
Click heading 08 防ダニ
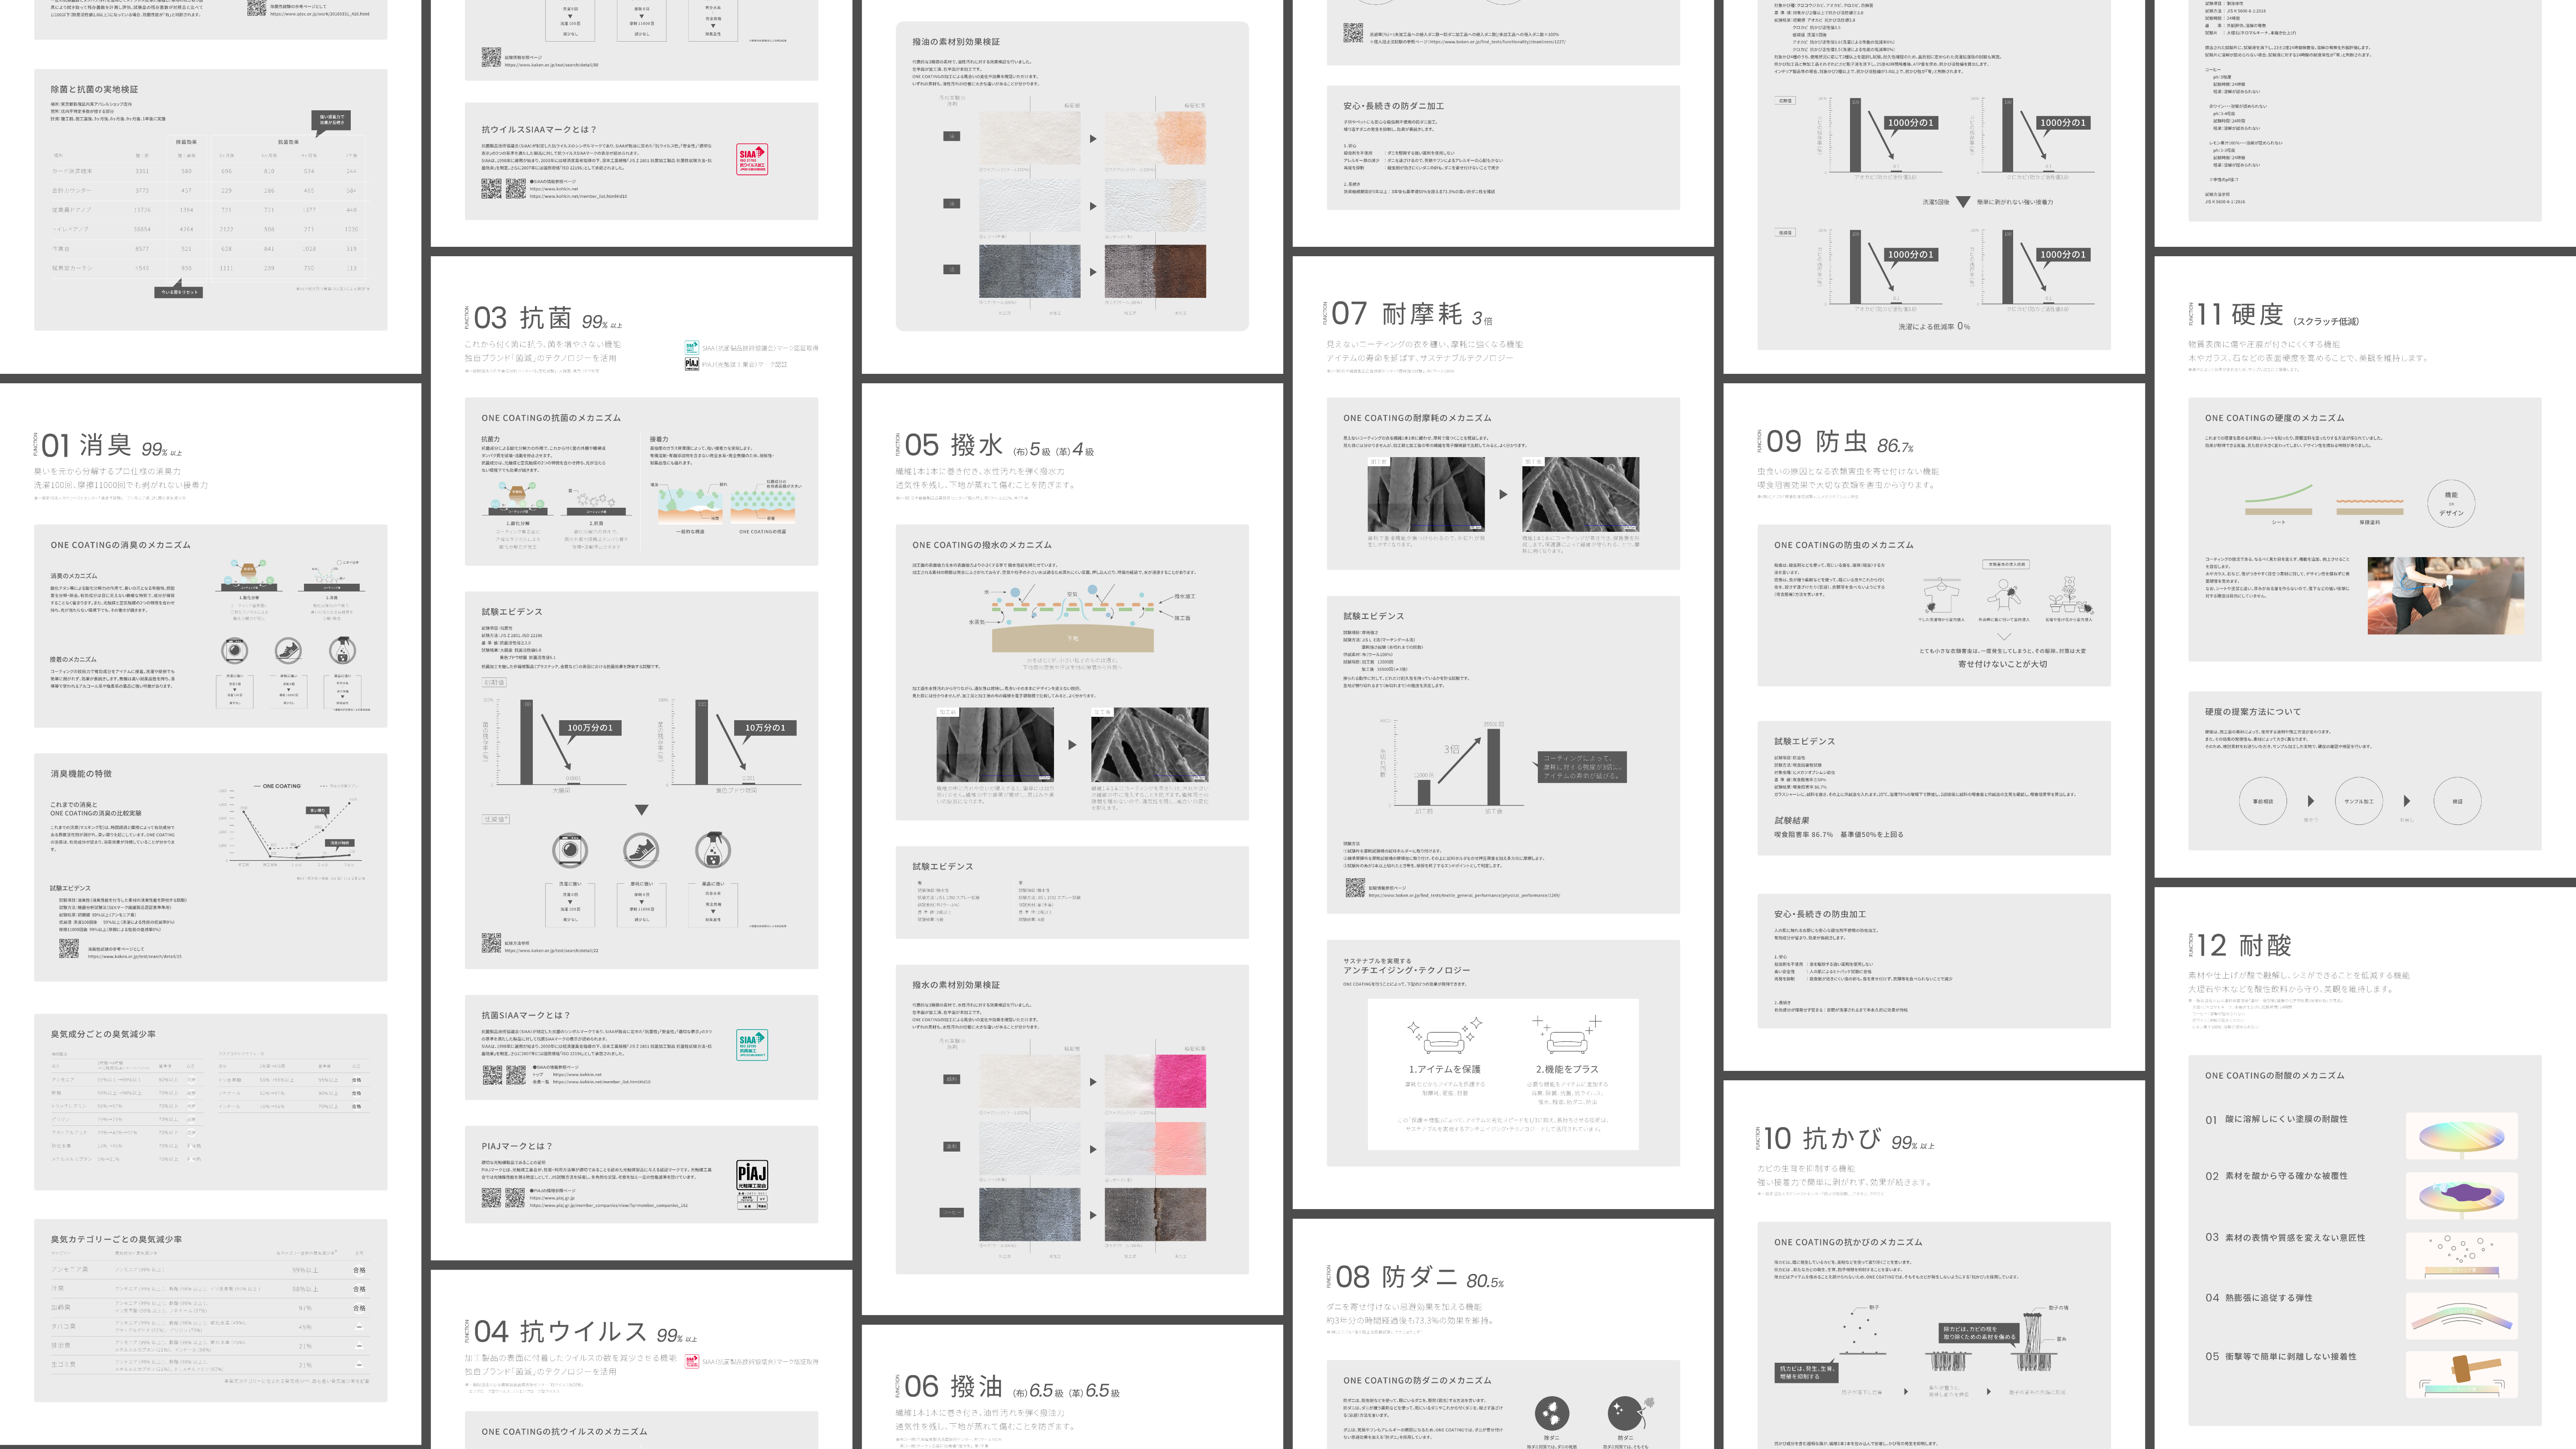coord(1396,1277)
